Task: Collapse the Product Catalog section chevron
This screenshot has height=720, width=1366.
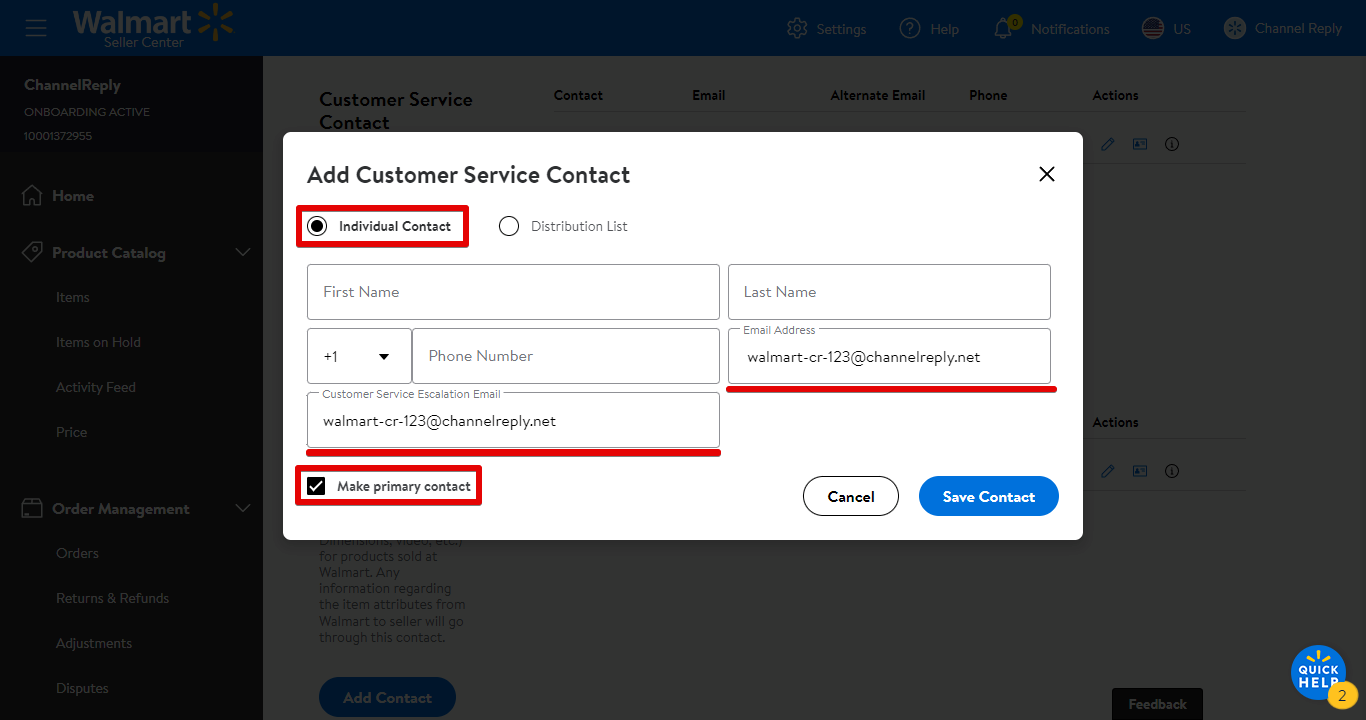Action: click(x=242, y=252)
